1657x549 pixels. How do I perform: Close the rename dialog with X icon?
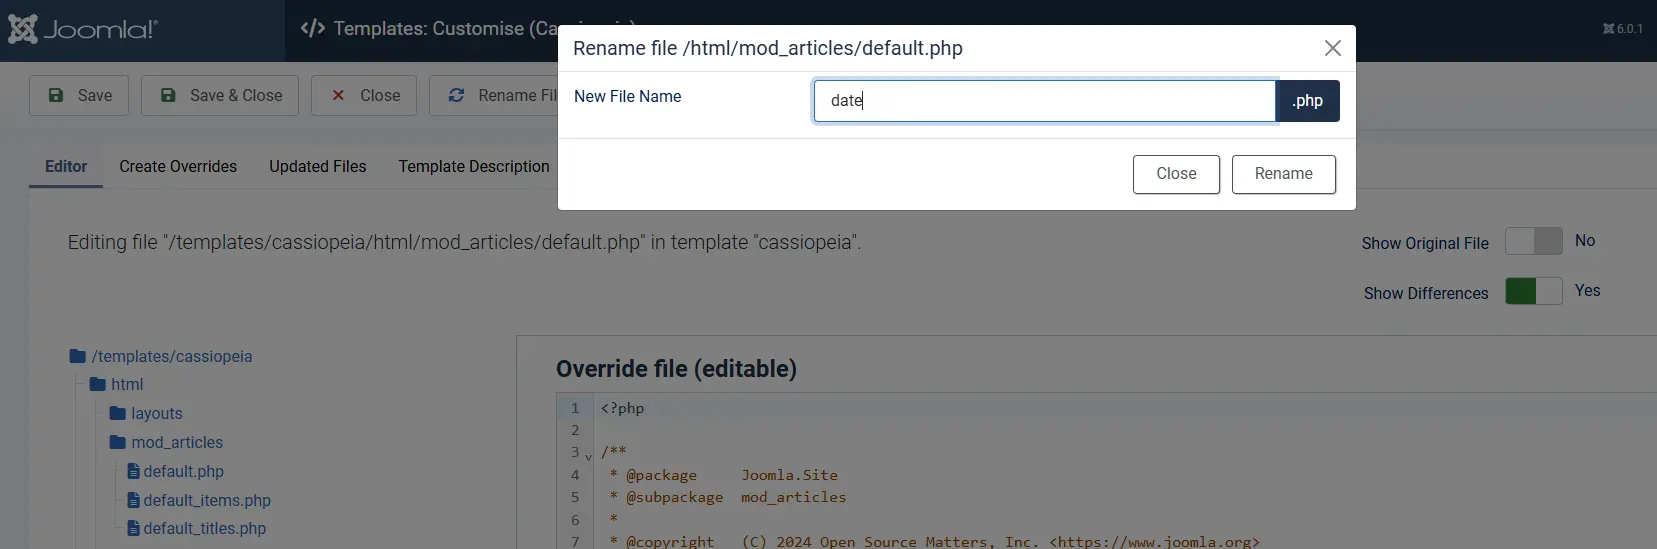pyautogui.click(x=1332, y=48)
